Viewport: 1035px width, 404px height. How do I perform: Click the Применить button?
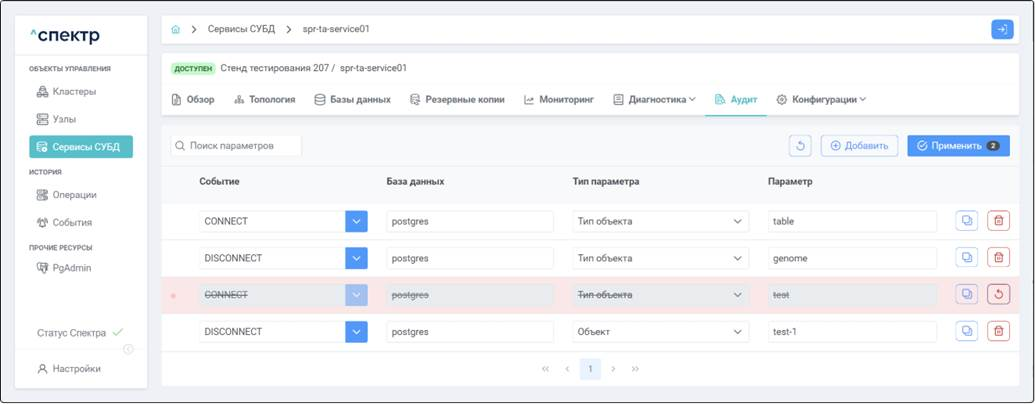(958, 146)
